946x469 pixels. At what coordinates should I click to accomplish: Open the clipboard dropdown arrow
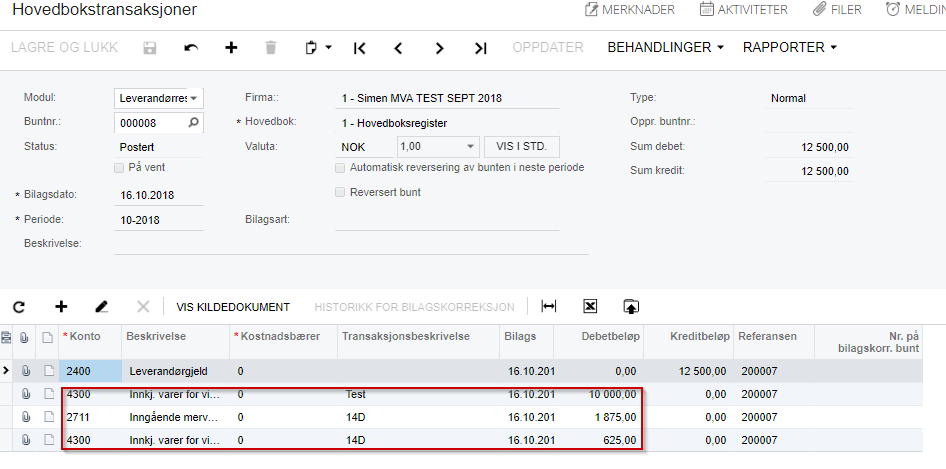[328, 48]
